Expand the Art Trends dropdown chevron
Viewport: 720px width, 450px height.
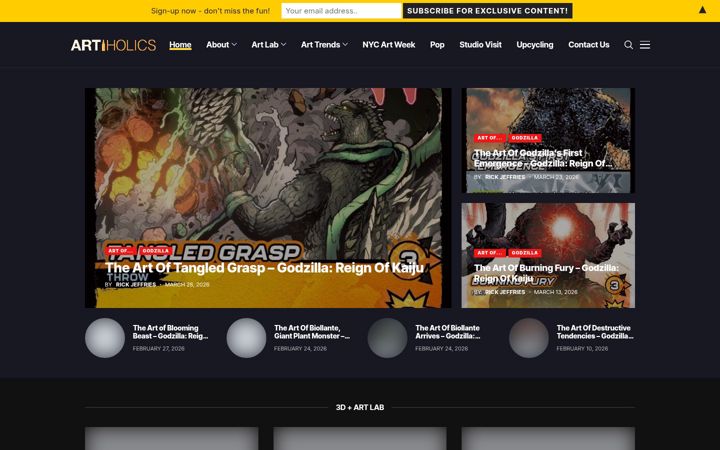click(345, 45)
